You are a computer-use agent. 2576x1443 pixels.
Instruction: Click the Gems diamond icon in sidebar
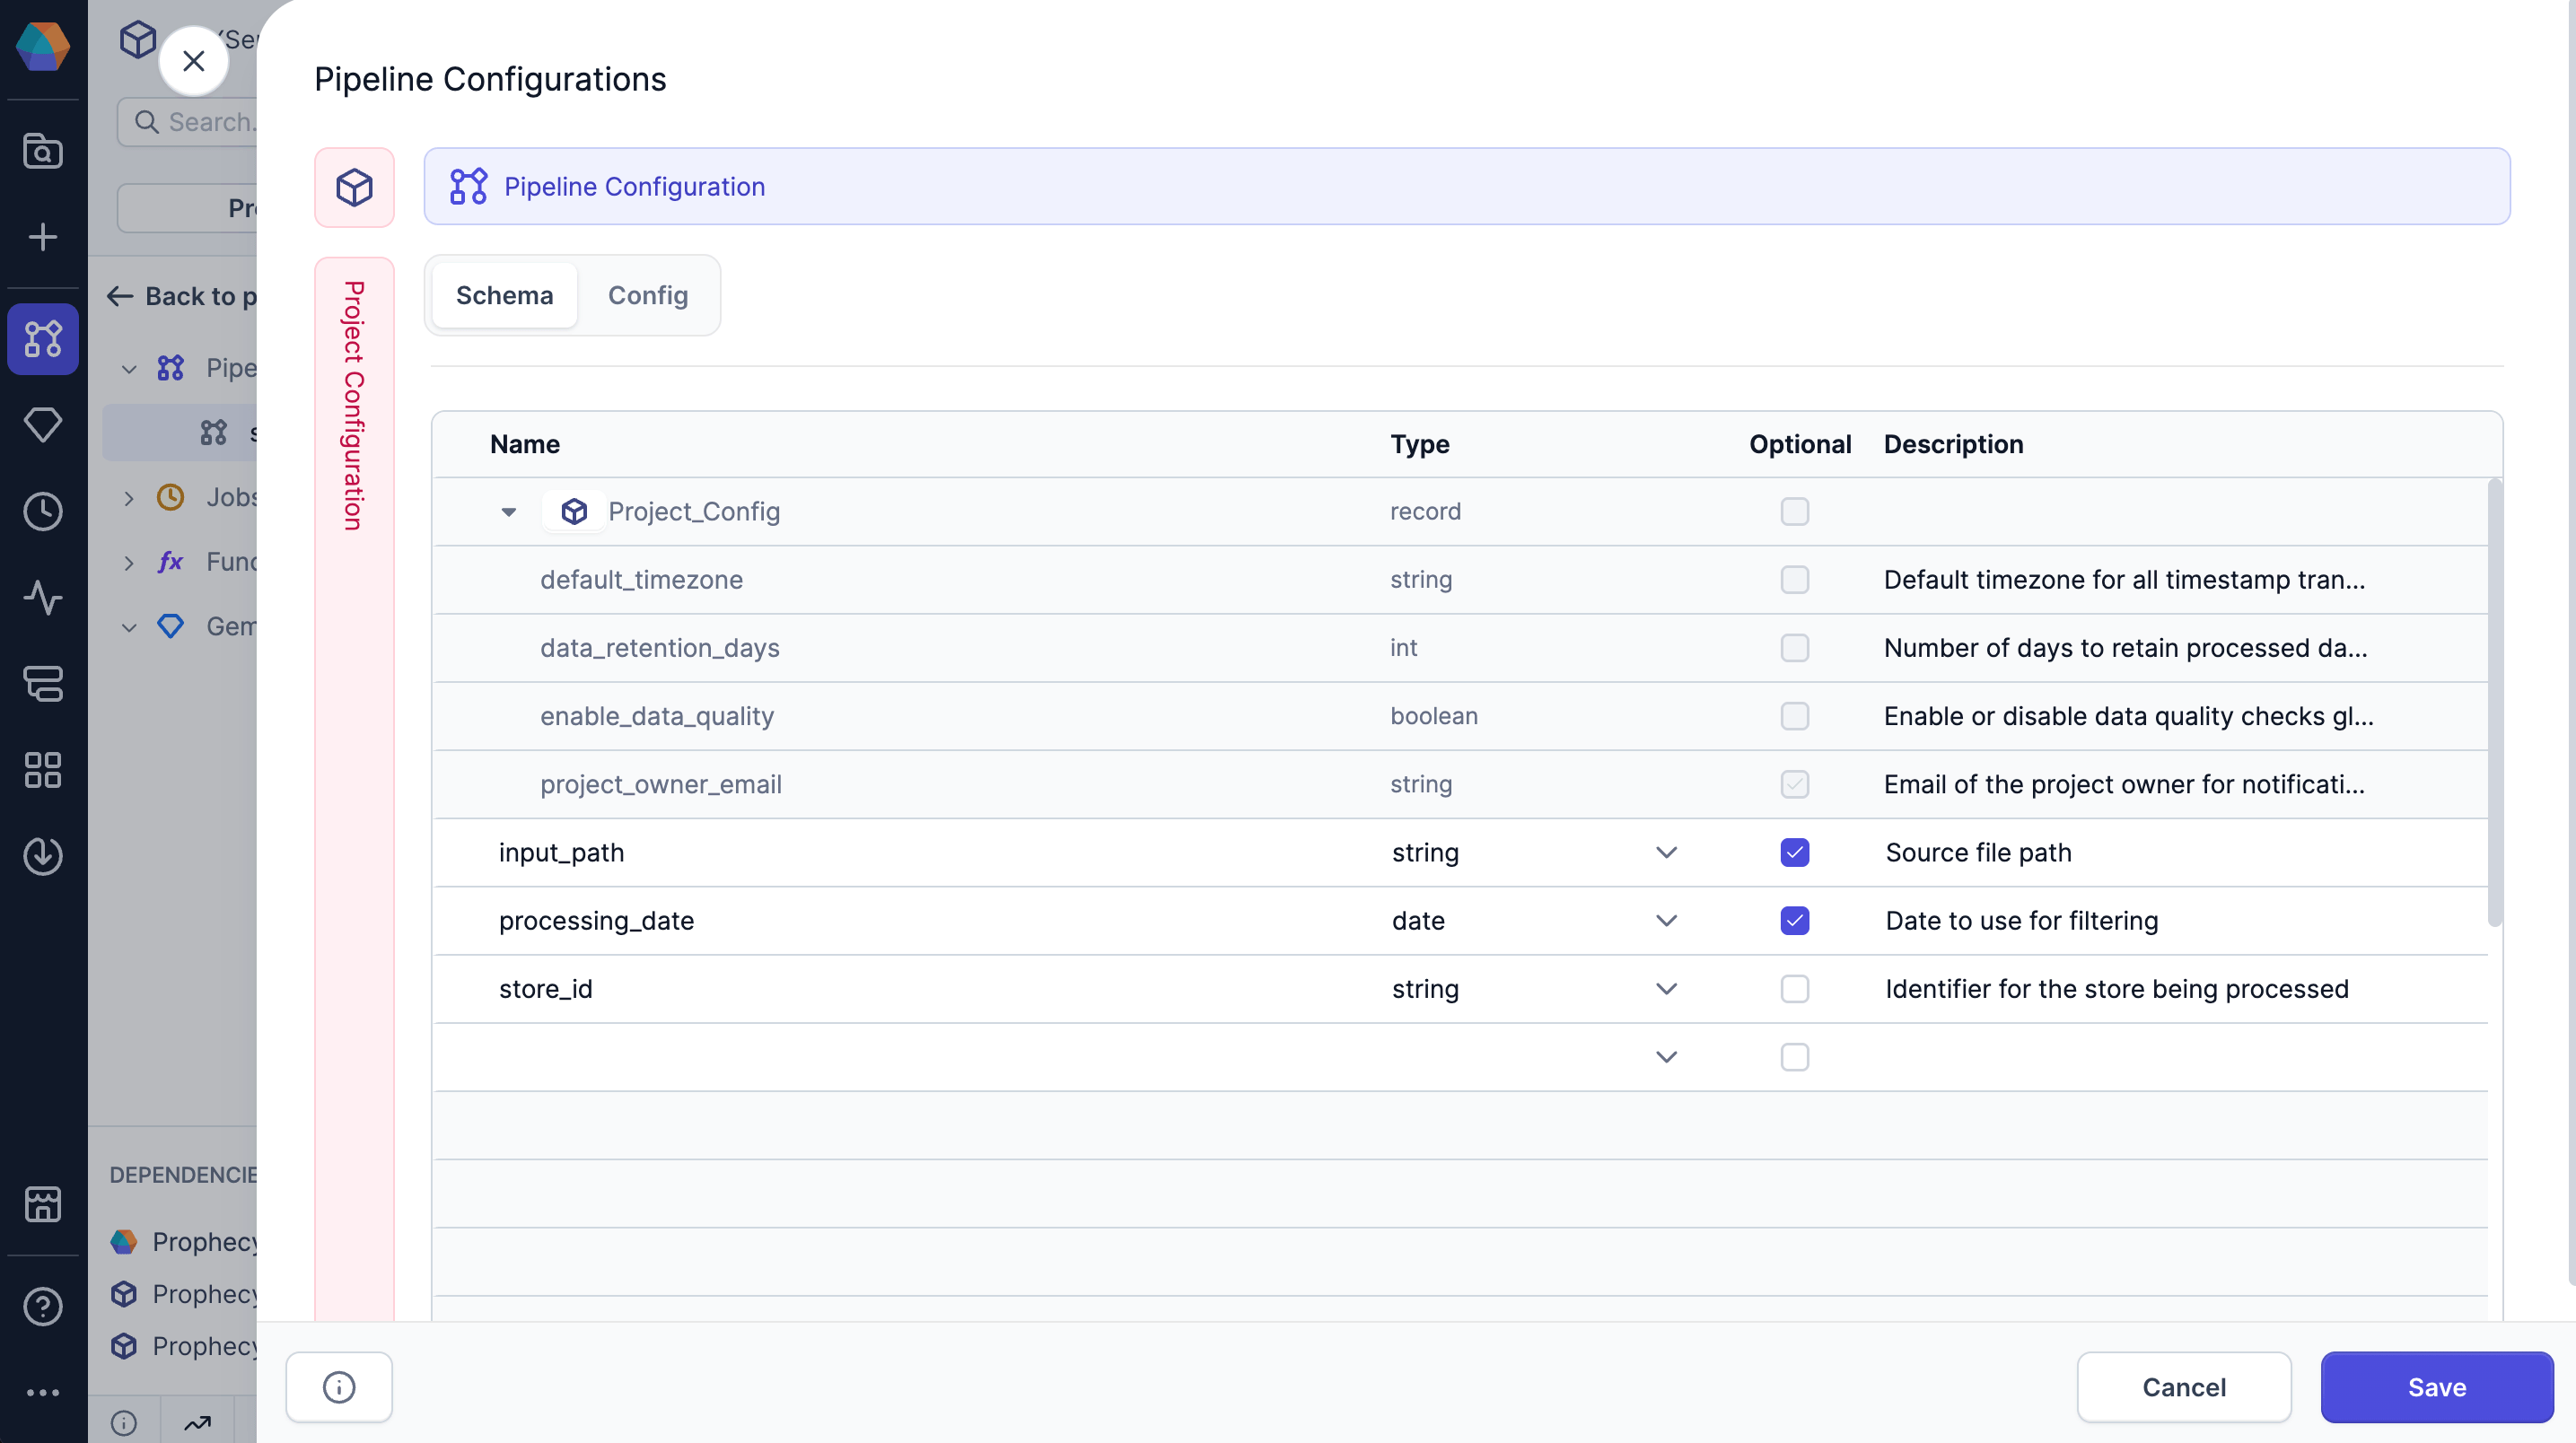click(43, 424)
